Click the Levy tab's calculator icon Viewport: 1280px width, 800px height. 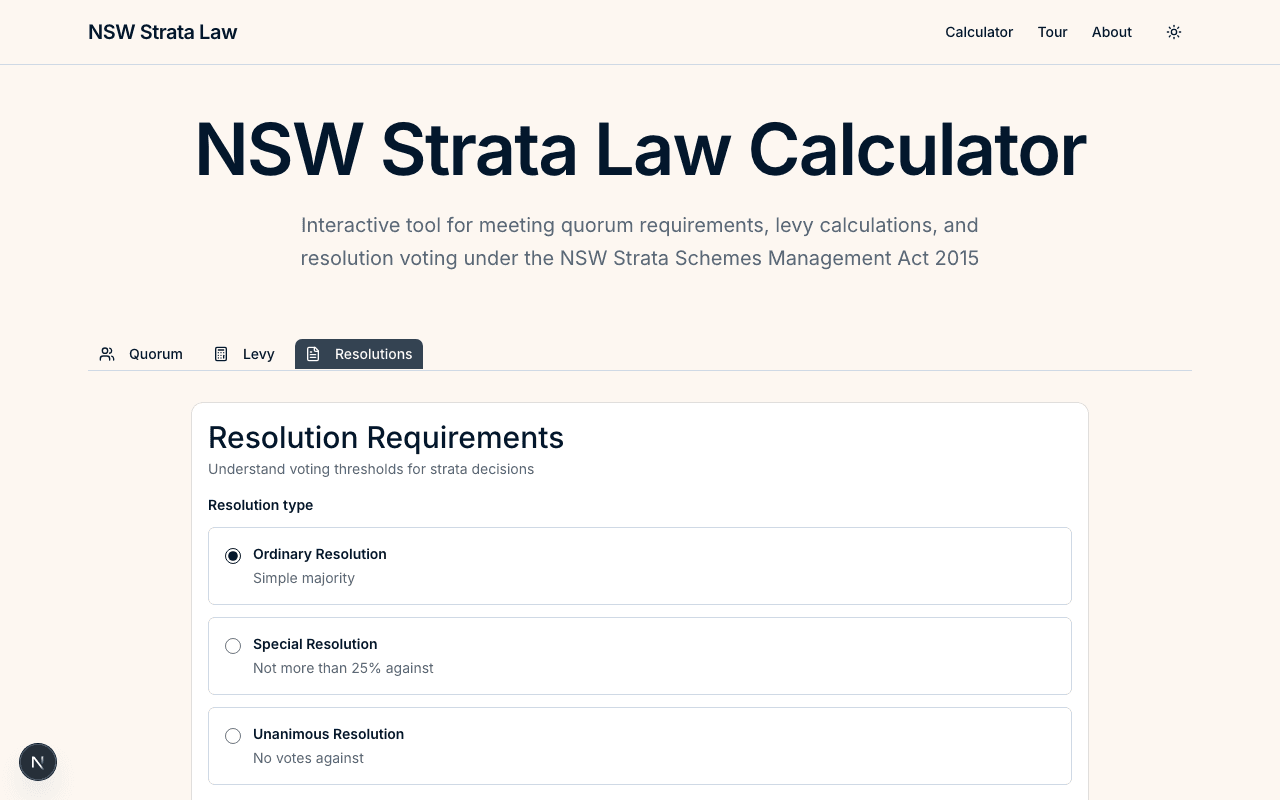[x=221, y=354]
